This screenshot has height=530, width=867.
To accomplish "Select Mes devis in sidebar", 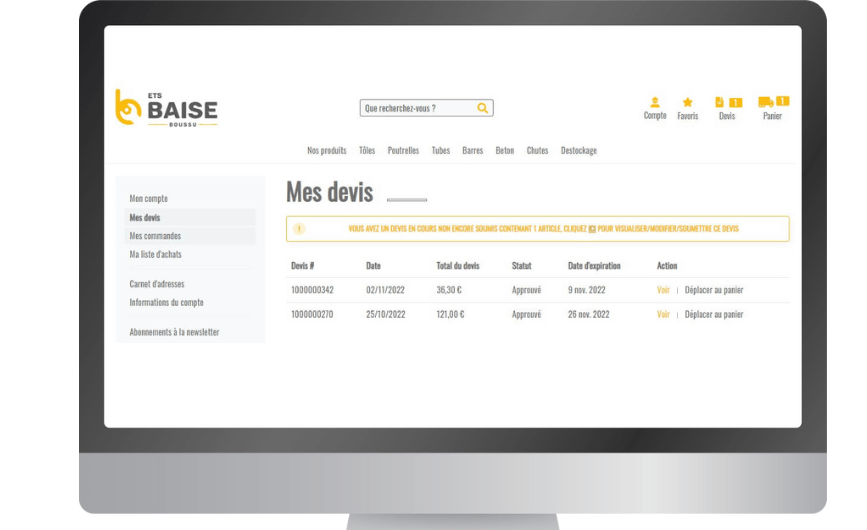I will (191, 217).
